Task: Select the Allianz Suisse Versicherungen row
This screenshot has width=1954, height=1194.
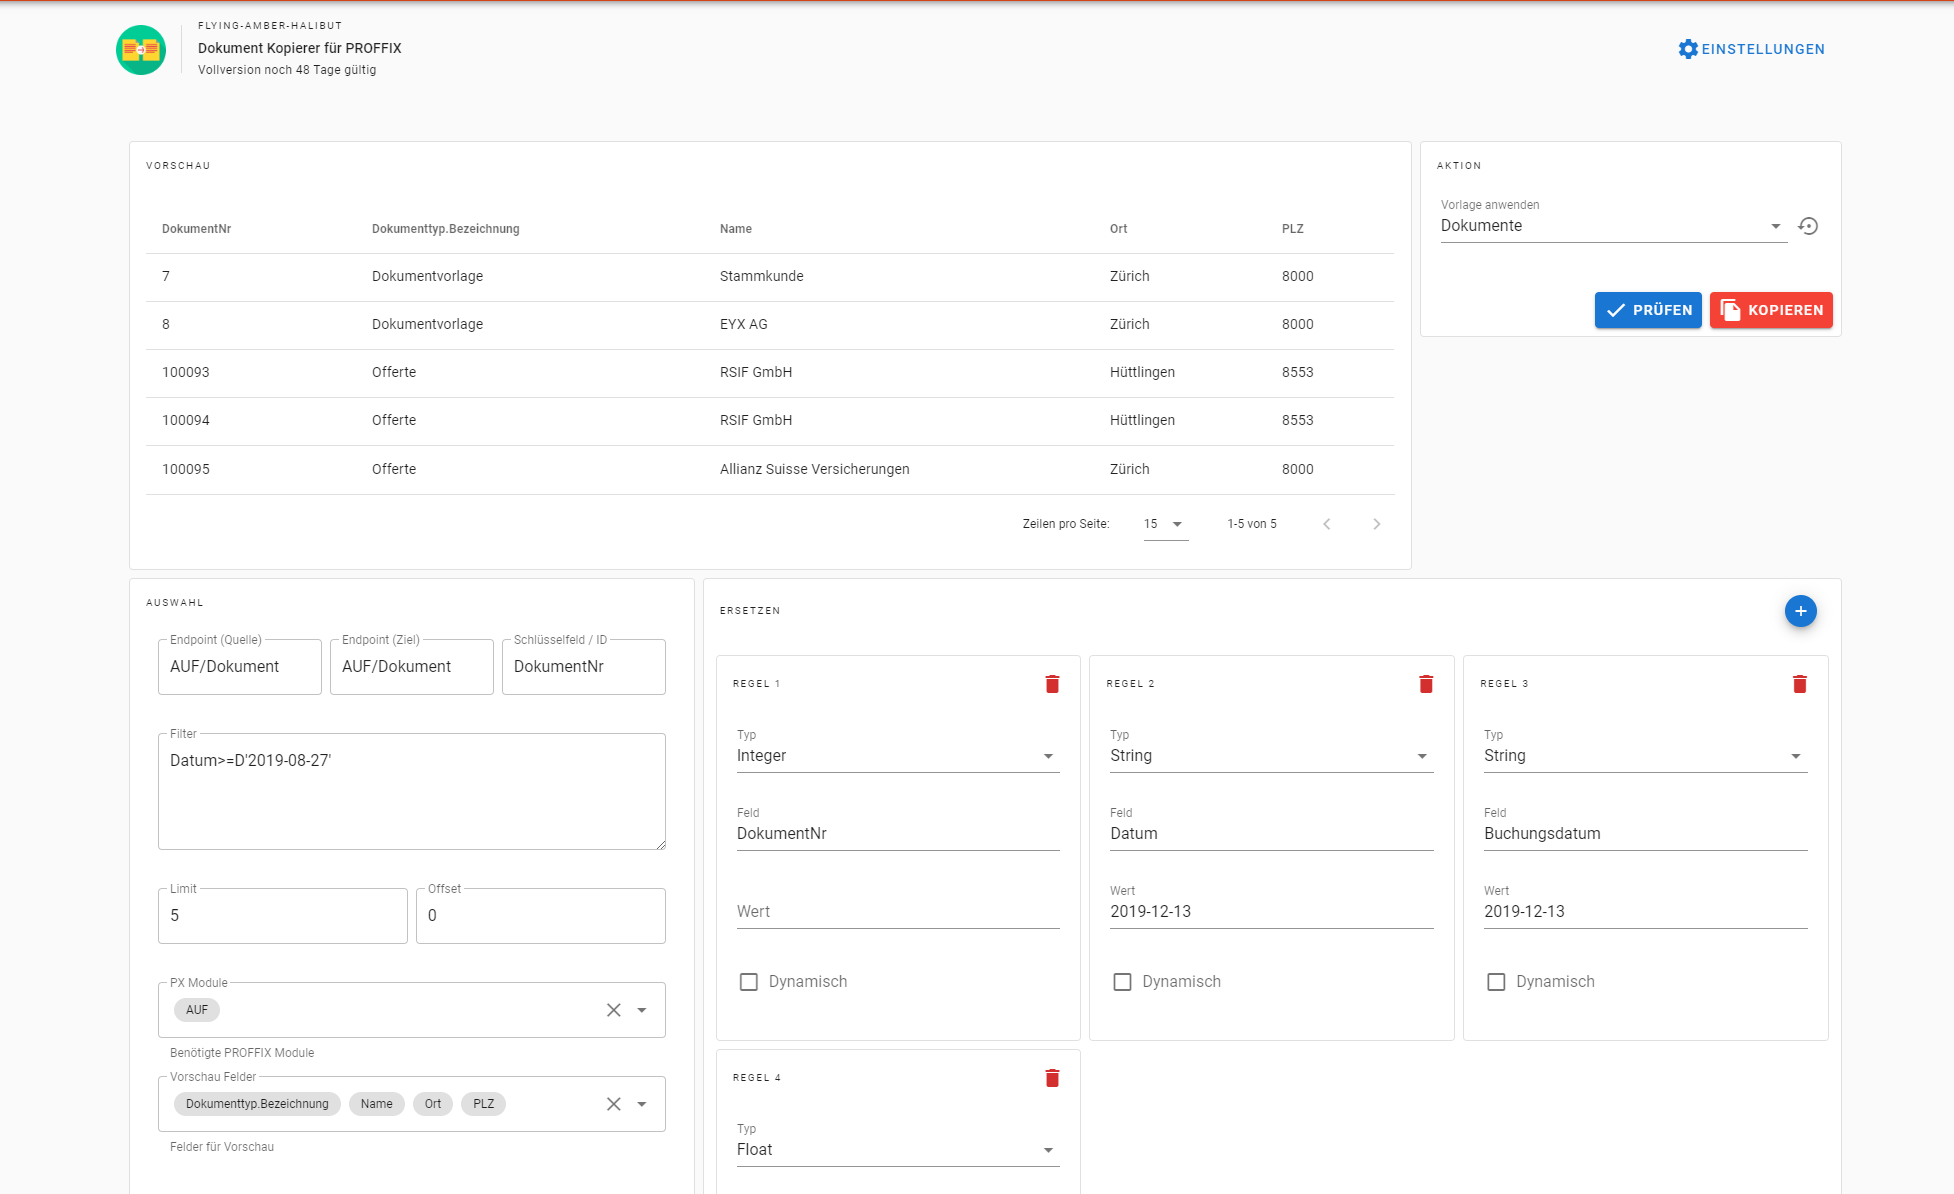Action: 770,470
